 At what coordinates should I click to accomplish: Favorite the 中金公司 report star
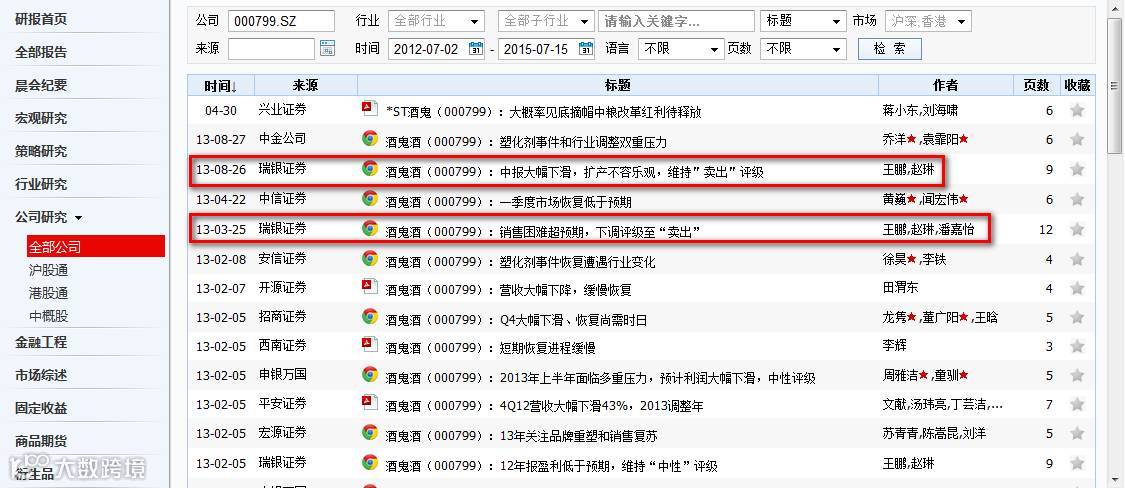pos(1076,139)
